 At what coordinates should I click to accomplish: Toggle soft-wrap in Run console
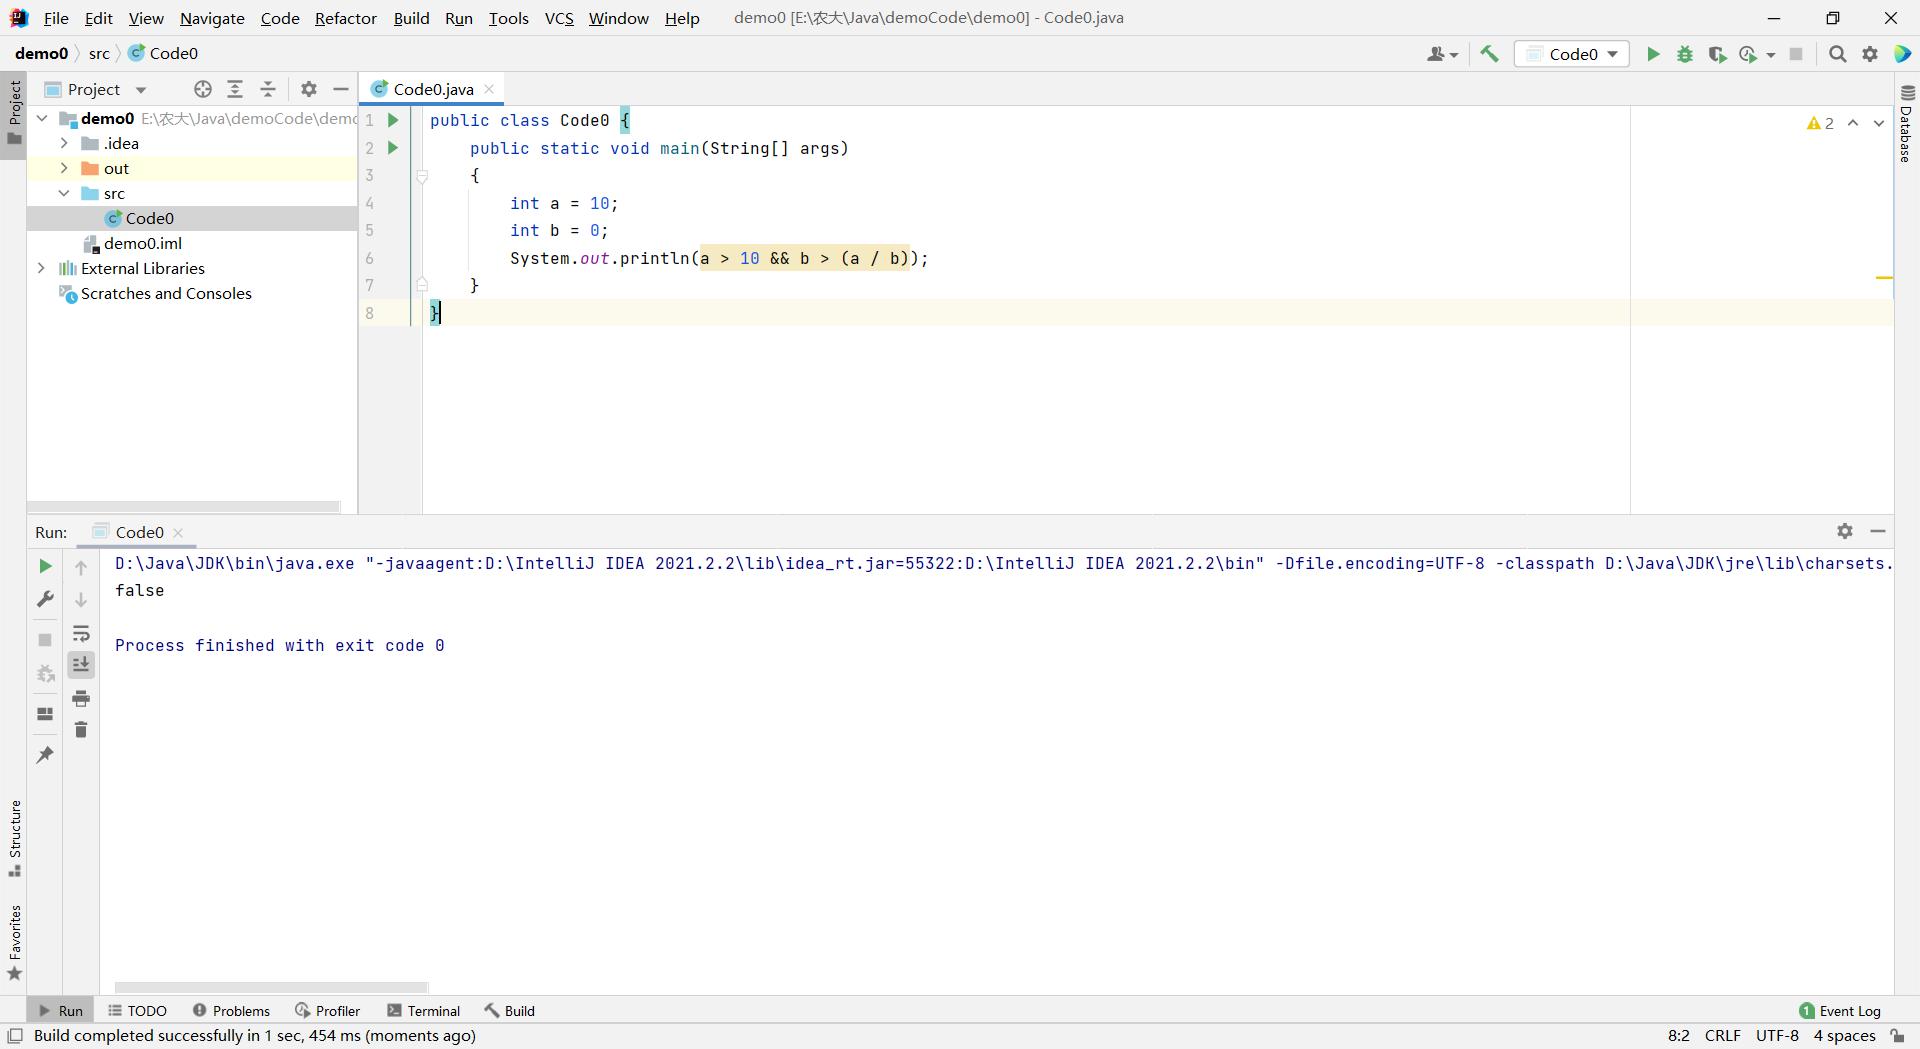pyautogui.click(x=81, y=634)
